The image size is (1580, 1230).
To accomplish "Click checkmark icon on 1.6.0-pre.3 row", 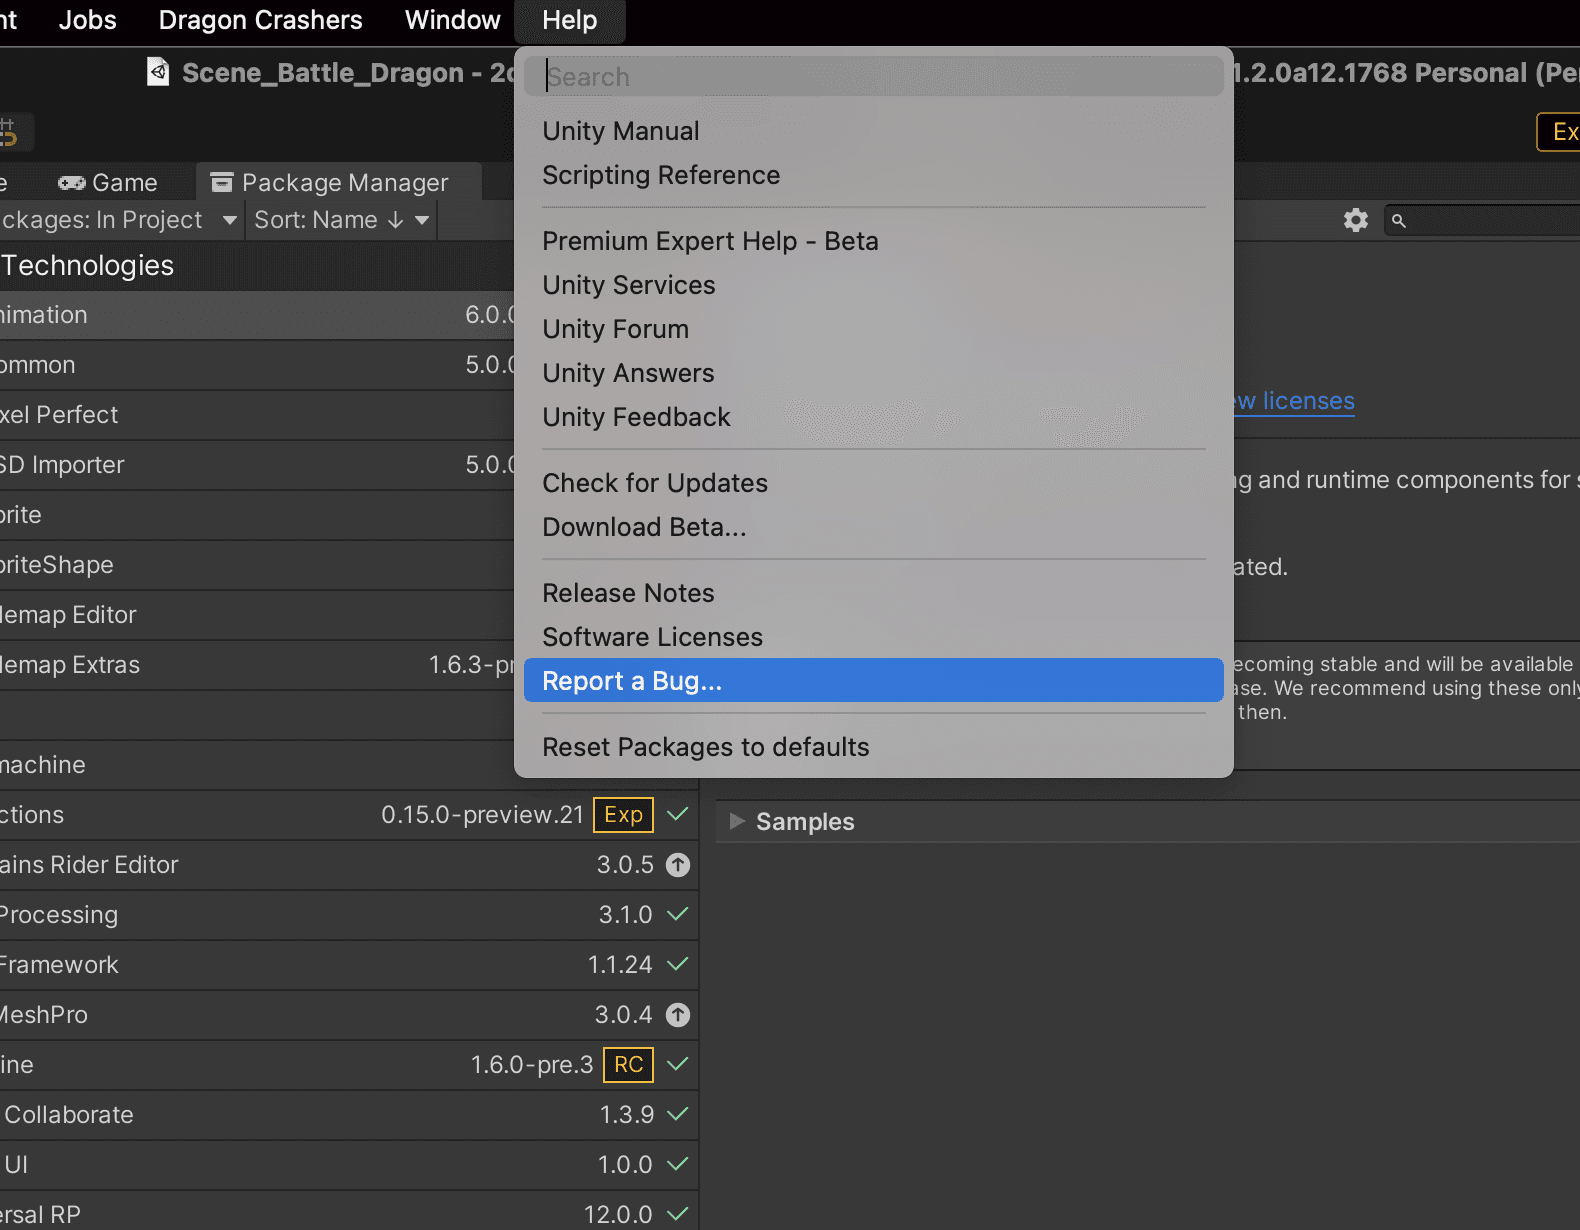I will click(678, 1064).
